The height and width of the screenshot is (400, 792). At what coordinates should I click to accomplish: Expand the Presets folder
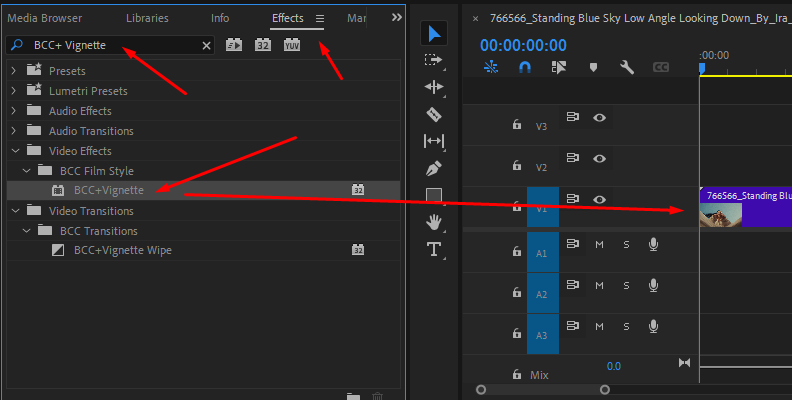click(x=14, y=71)
